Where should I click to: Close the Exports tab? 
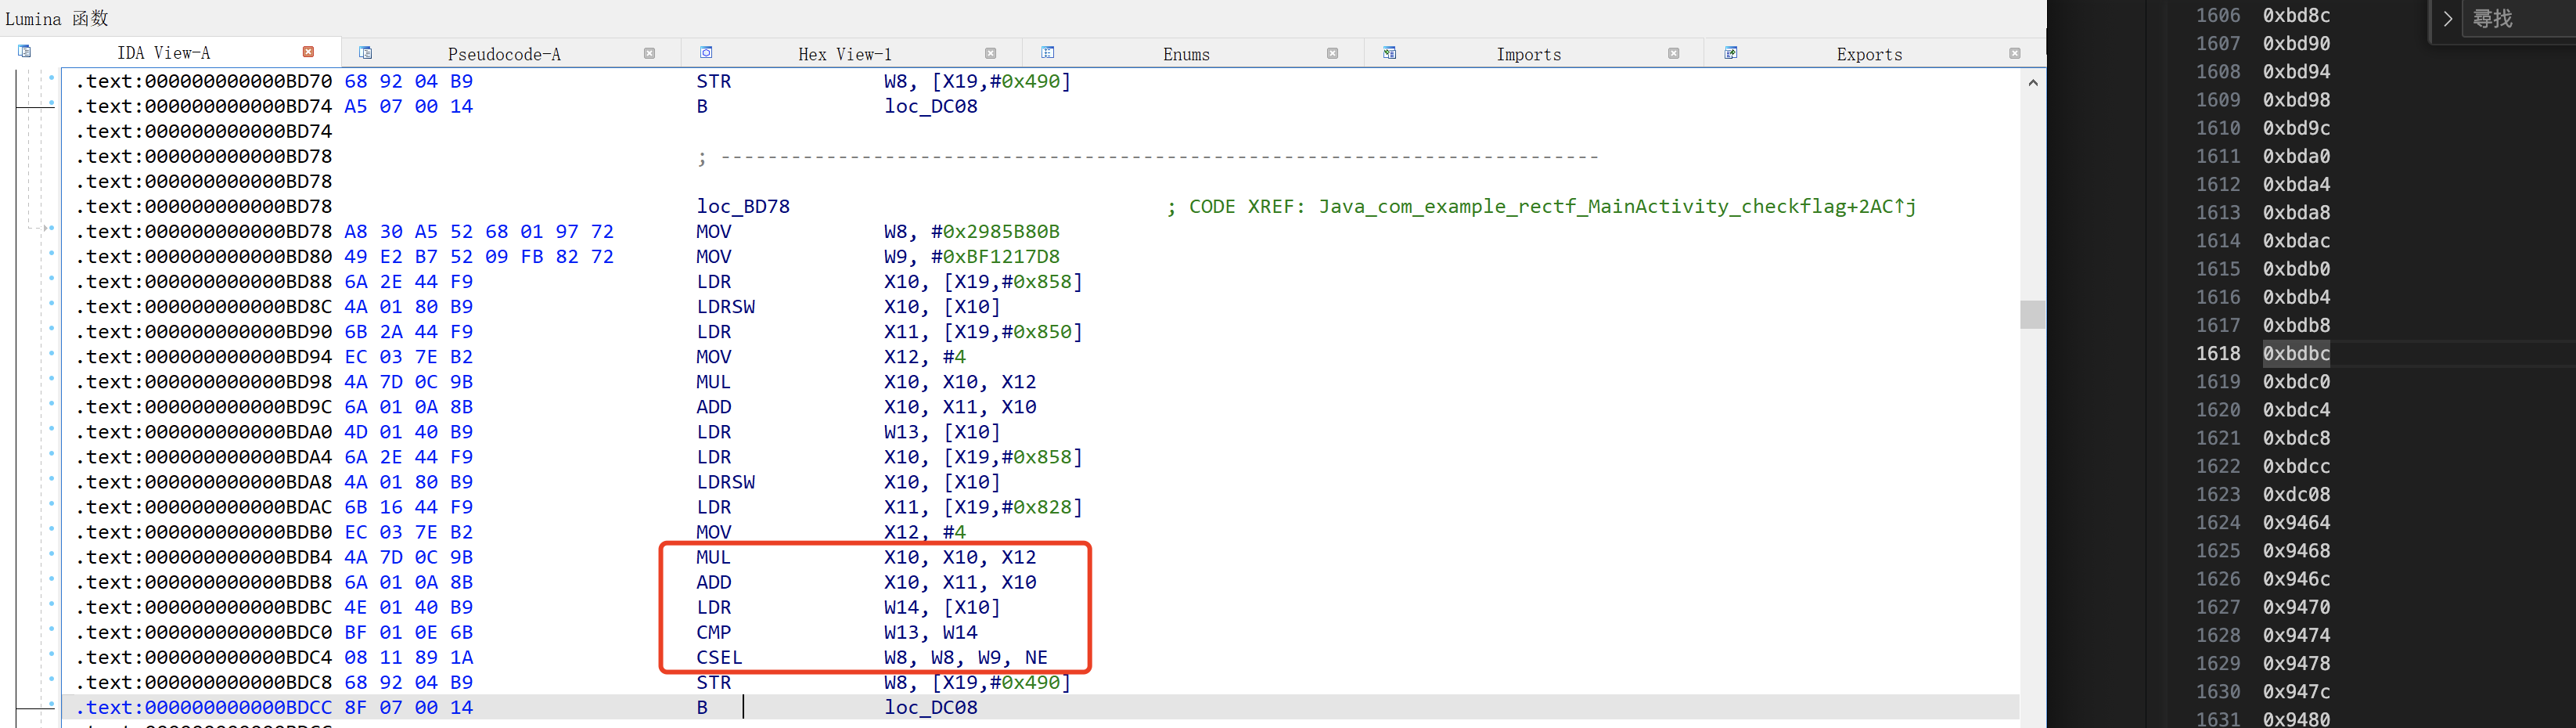click(2014, 53)
